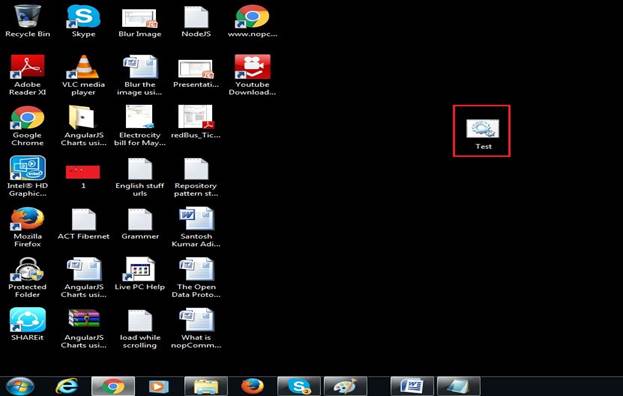
Task: Open Internet Explorer from the taskbar
Action: click(66, 386)
